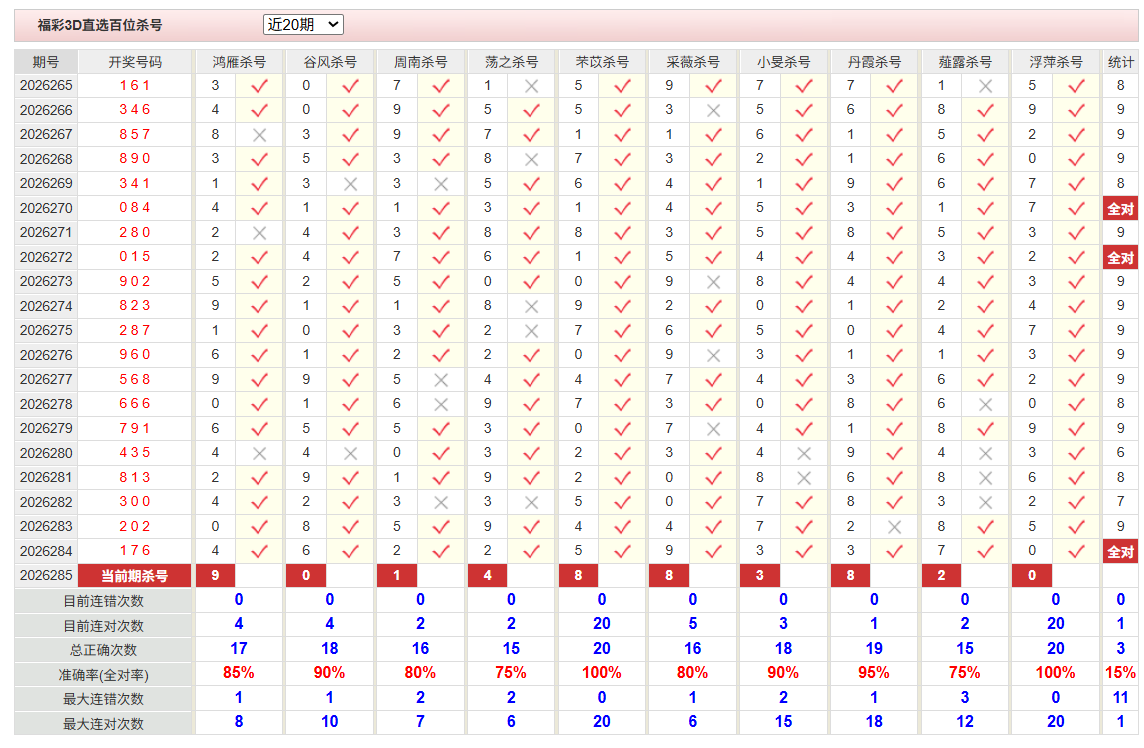Click the 最大连对次数 row label

(104, 724)
